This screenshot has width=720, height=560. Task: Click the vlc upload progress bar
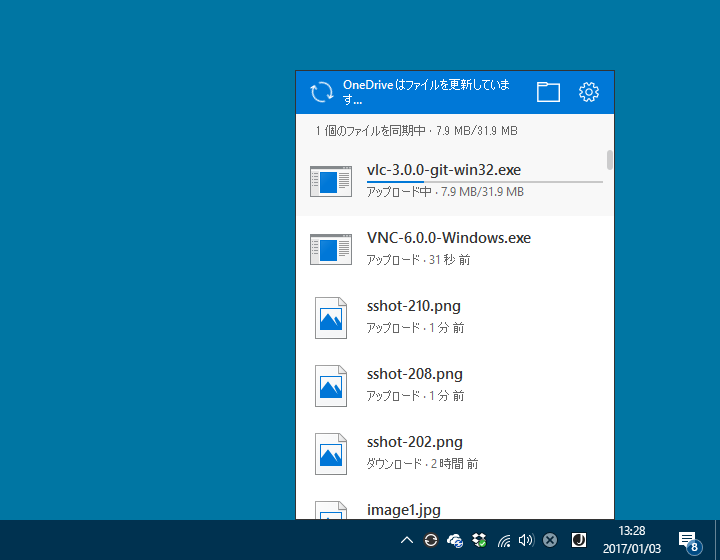point(484,182)
